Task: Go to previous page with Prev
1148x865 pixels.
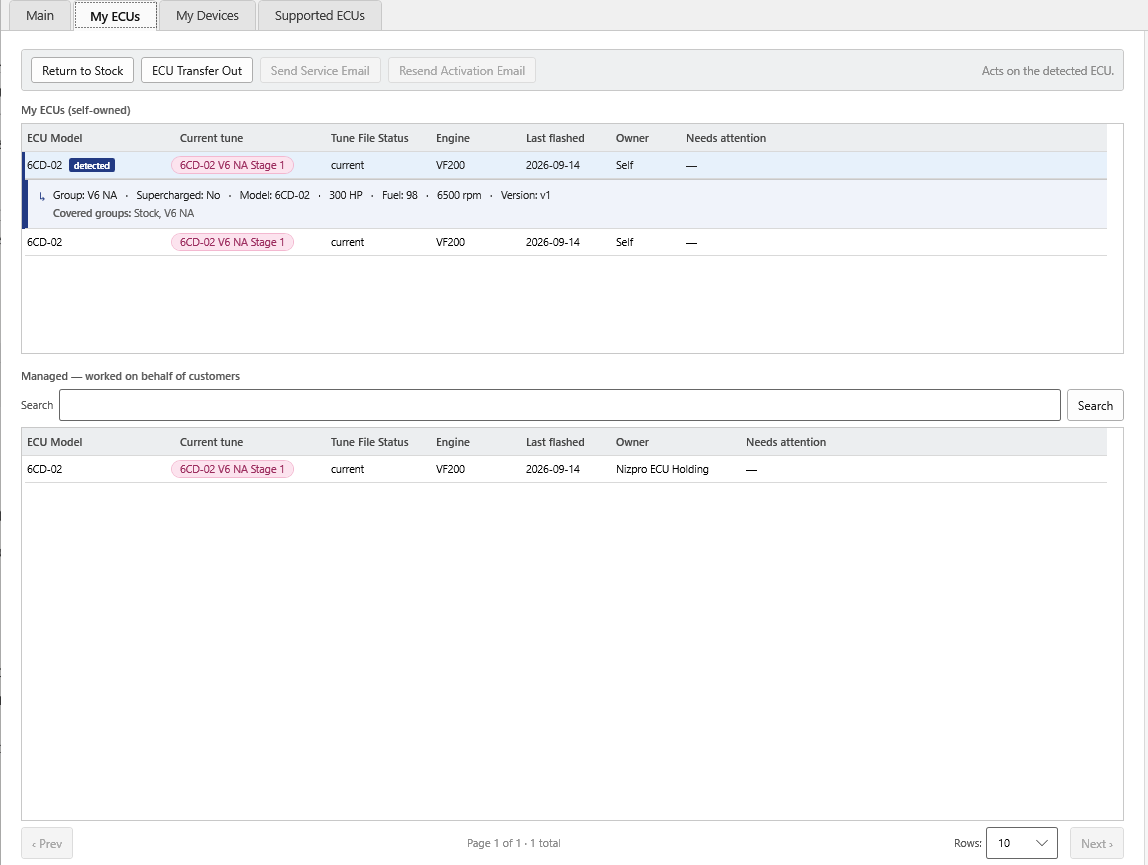Action: (x=47, y=843)
